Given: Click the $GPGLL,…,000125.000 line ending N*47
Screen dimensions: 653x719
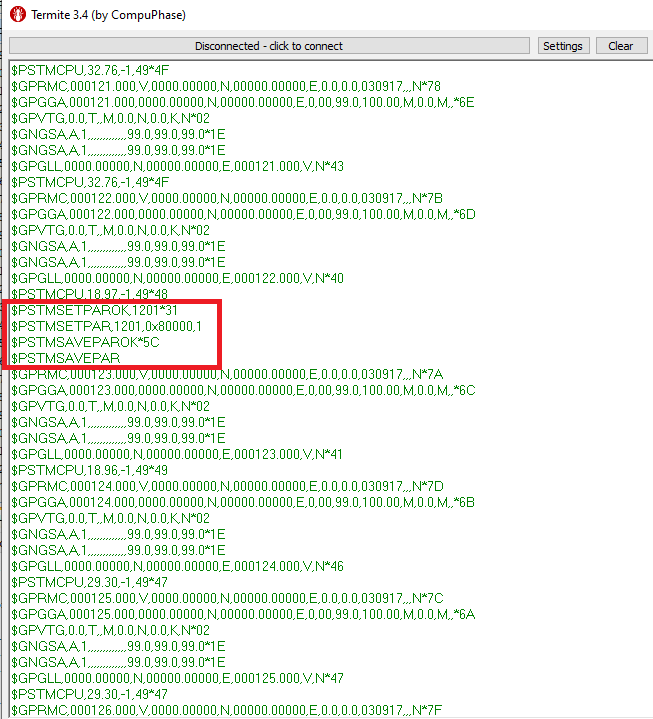Looking at the screenshot, I should point(177,678).
